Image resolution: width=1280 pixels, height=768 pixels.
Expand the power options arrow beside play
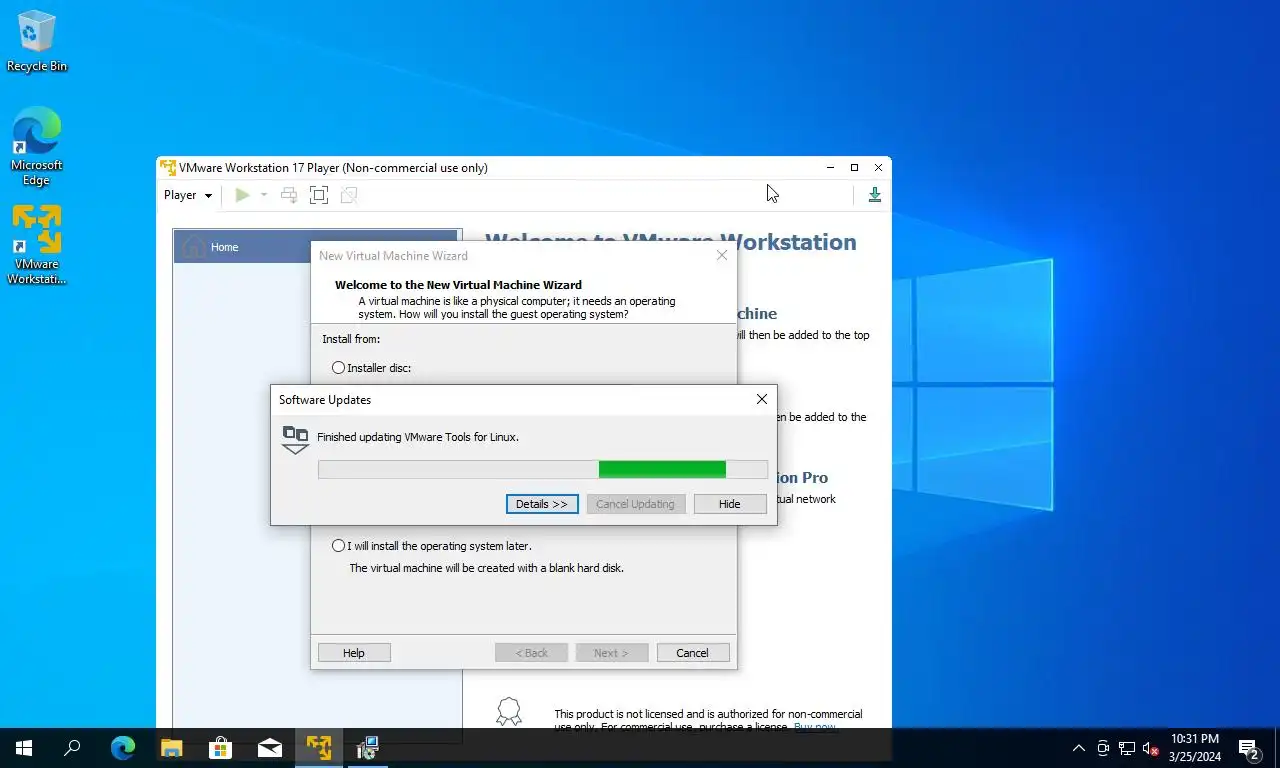coord(264,195)
